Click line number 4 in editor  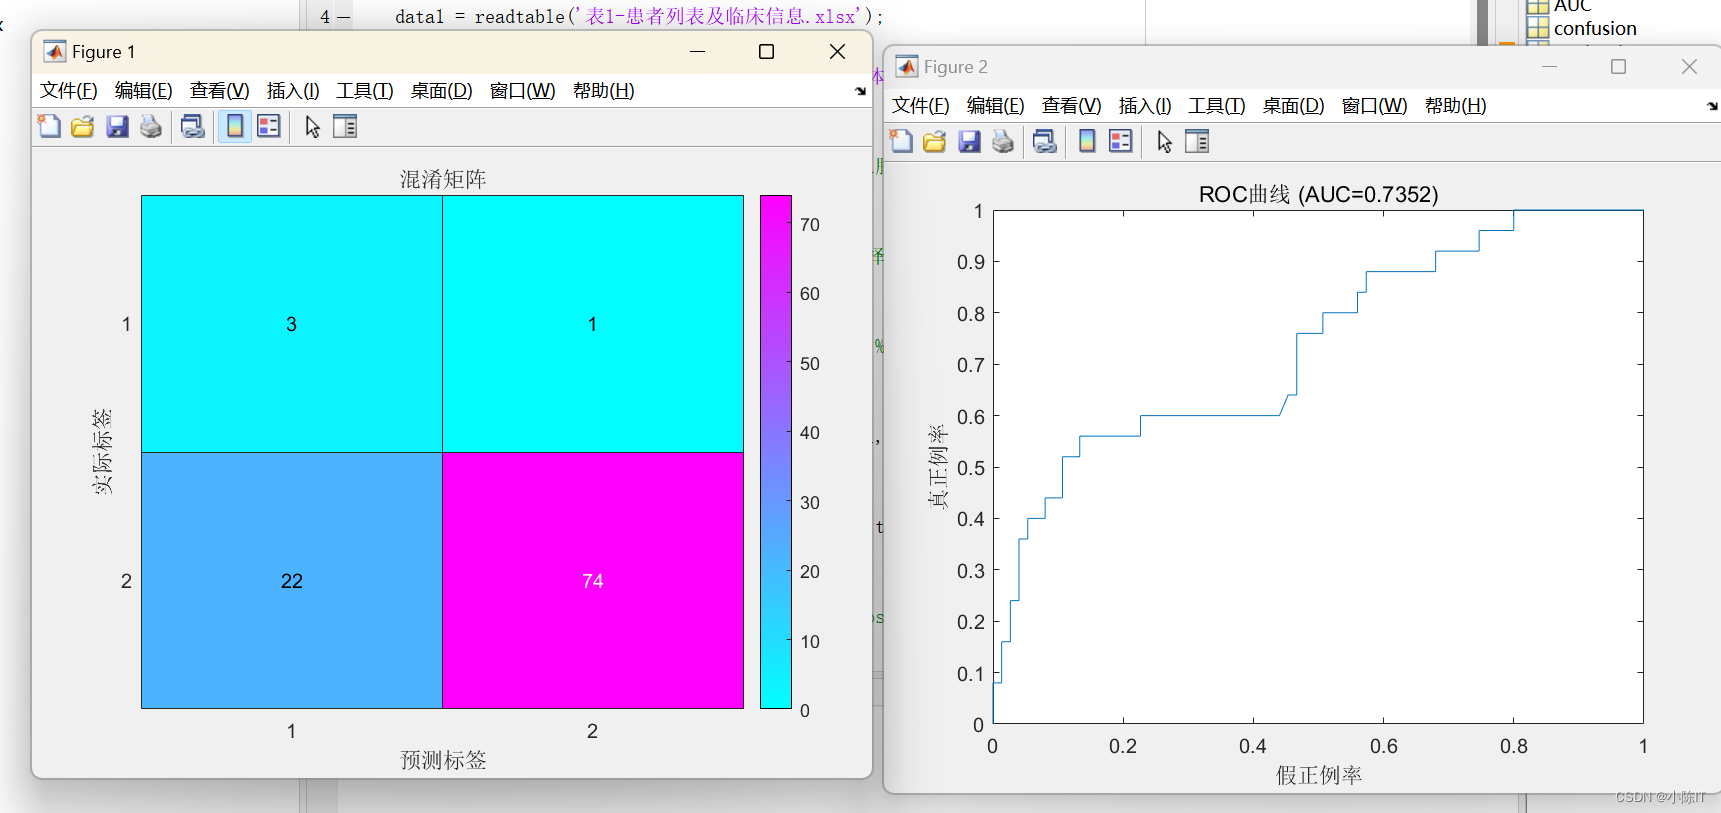[x=325, y=17]
